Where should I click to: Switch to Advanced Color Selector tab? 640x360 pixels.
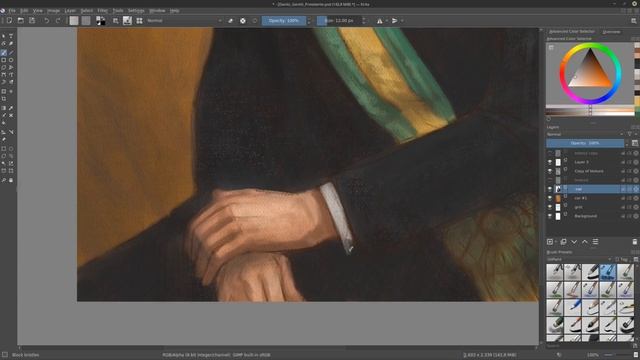571,31
